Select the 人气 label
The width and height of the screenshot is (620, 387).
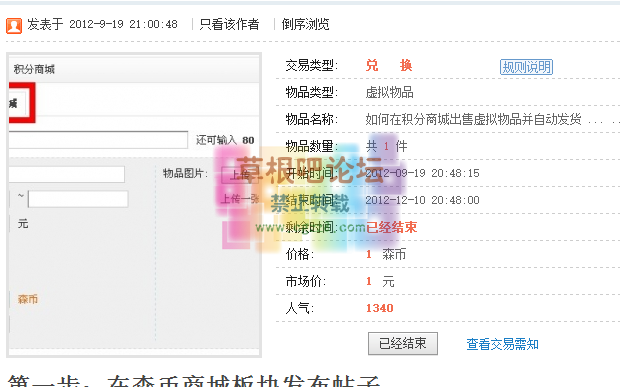pyautogui.click(x=299, y=308)
